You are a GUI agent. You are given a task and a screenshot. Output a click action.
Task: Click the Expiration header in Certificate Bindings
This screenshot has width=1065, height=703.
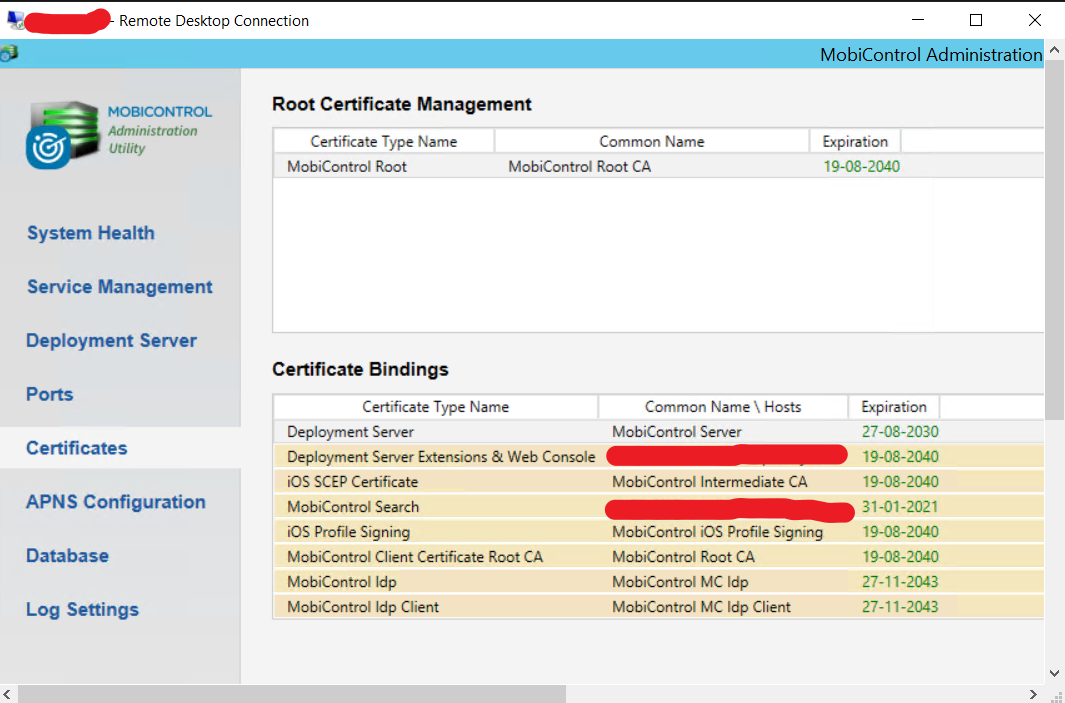pos(893,407)
